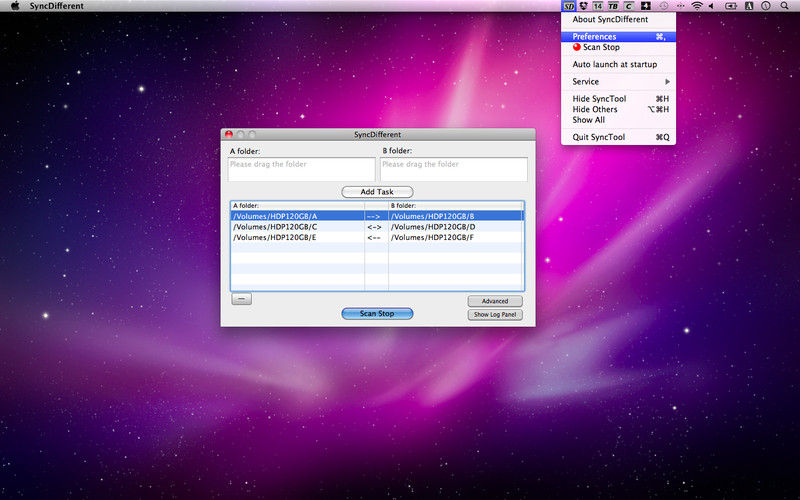Open the Wi-Fi status menu
This screenshot has width=800, height=500.
(x=696, y=6)
